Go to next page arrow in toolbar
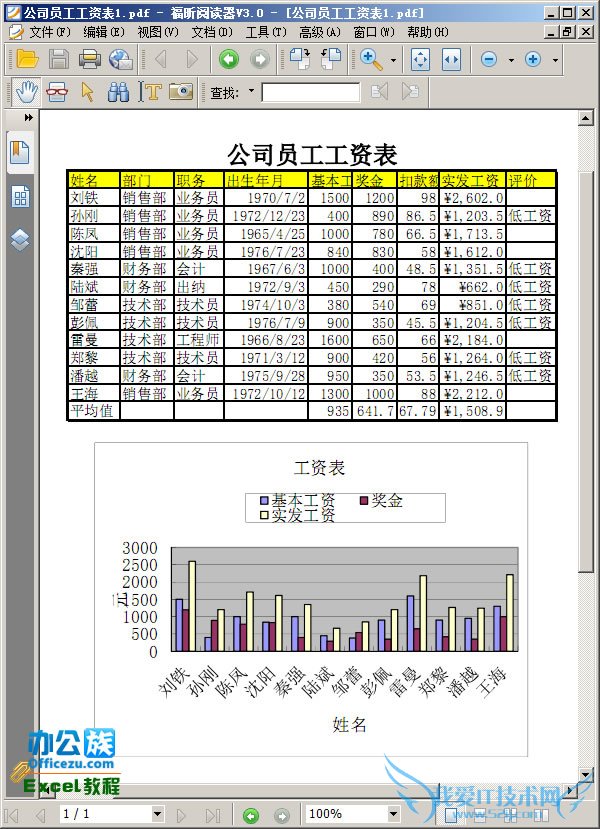This screenshot has height=829, width=600. tap(192, 59)
